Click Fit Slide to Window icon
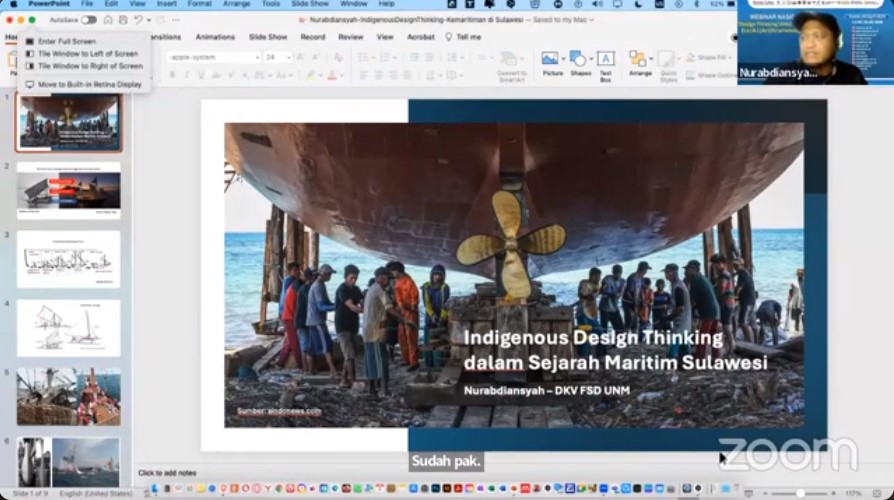The width and height of the screenshot is (894, 500). tap(877, 493)
